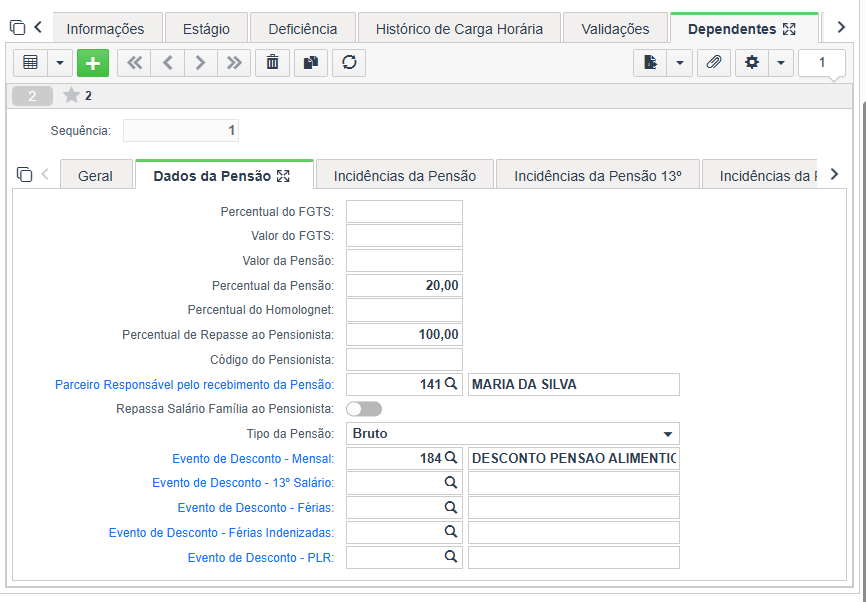Open Evento de Desconto - 13º Salário link
This screenshot has width=866, height=602.
(243, 483)
